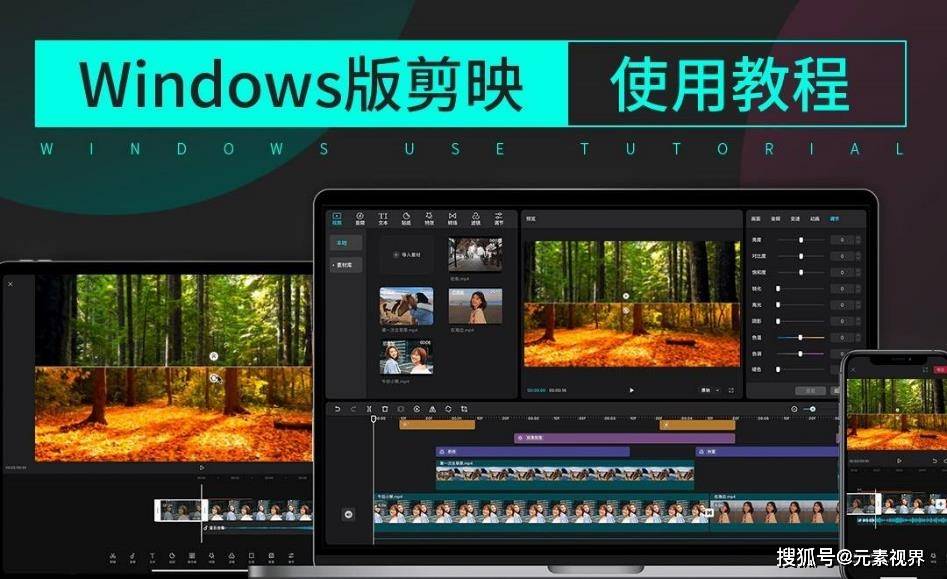This screenshot has height=579, width=947.
Task: Play the video in laptop preview panel
Action: [632, 390]
